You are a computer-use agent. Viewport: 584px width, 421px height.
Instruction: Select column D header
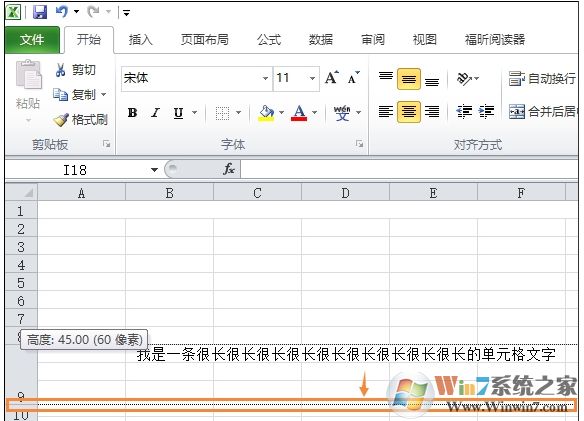point(345,193)
